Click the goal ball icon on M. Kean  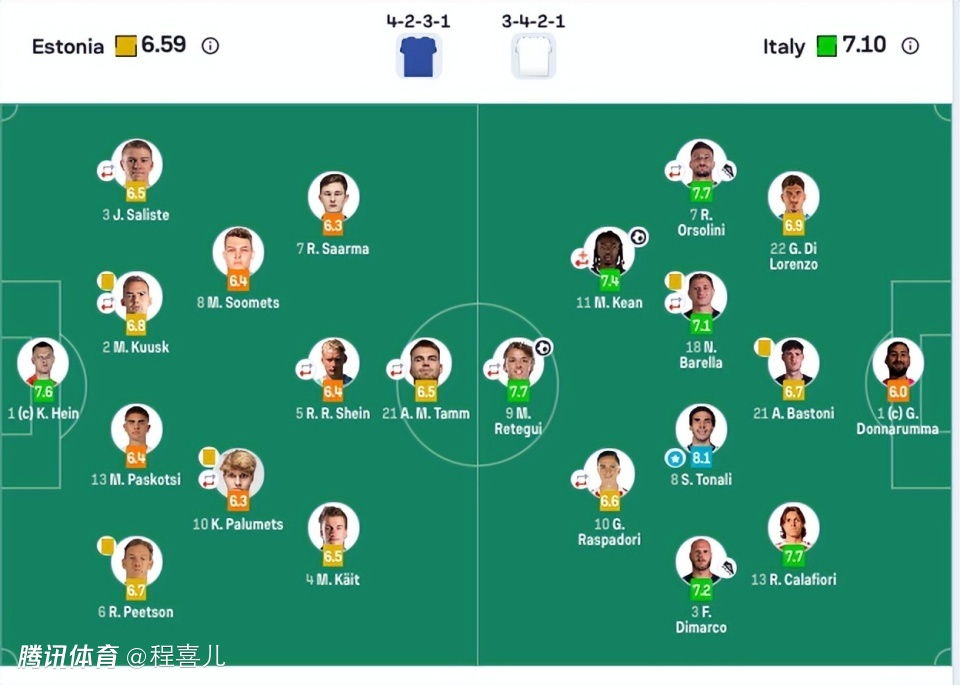pyautogui.click(x=638, y=237)
